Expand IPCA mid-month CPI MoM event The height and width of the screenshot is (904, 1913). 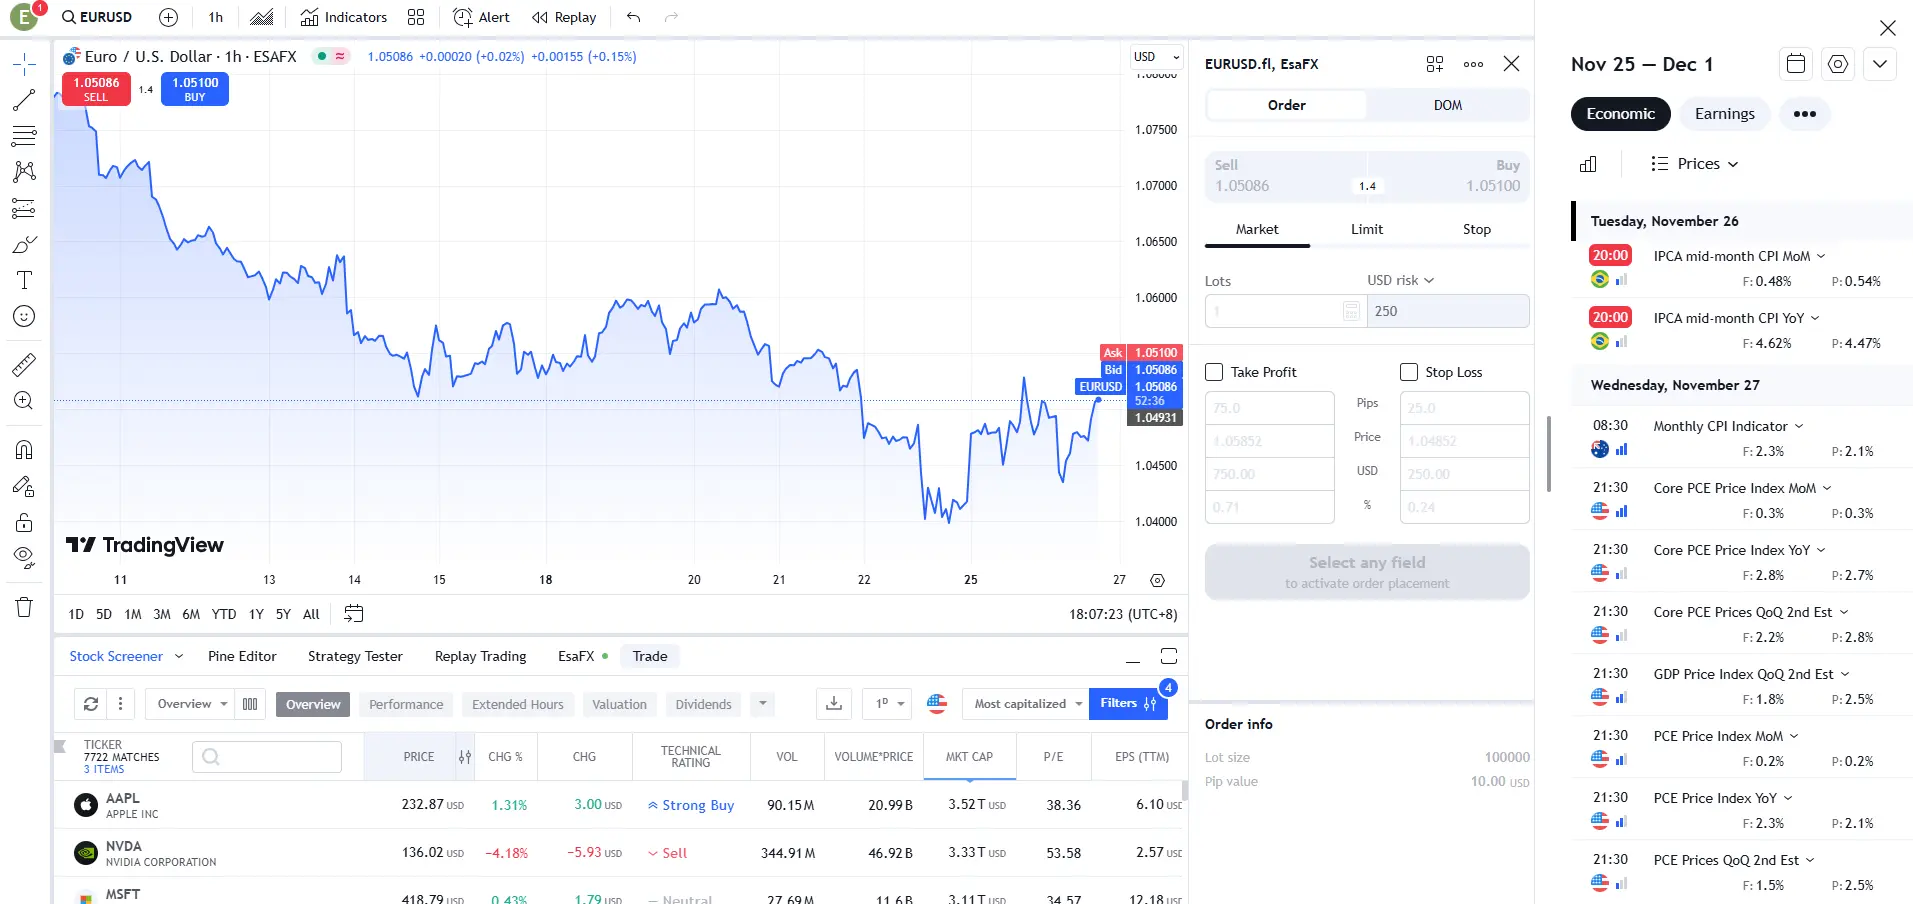[1738, 256]
